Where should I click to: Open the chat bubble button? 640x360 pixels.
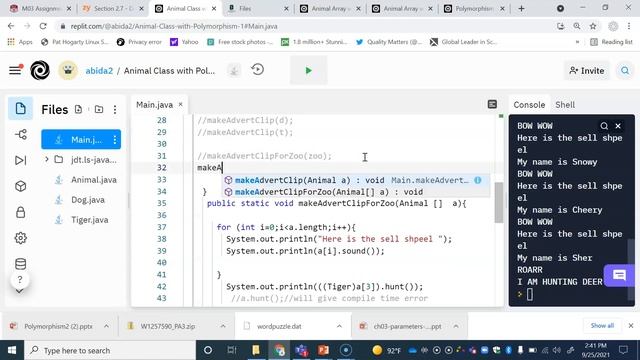point(619,275)
